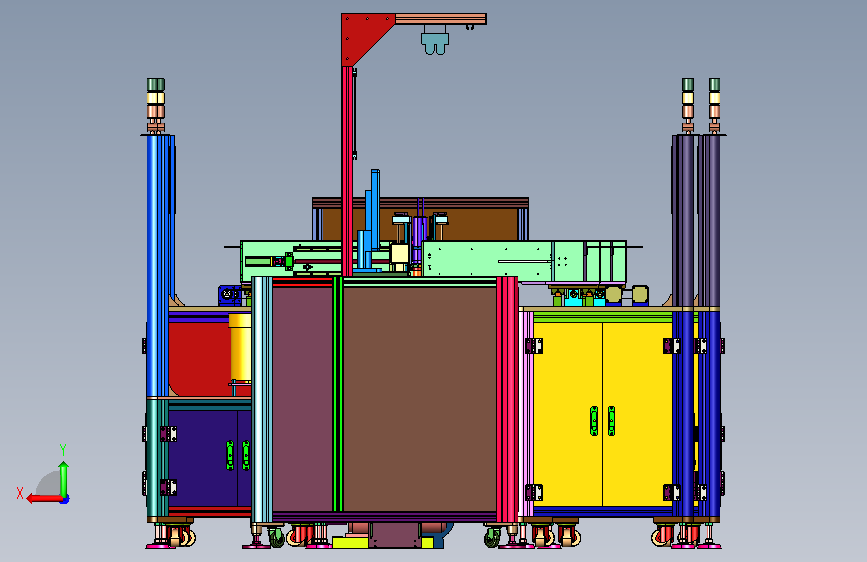Select the dark purple cabinet door at lower left

[203, 458]
